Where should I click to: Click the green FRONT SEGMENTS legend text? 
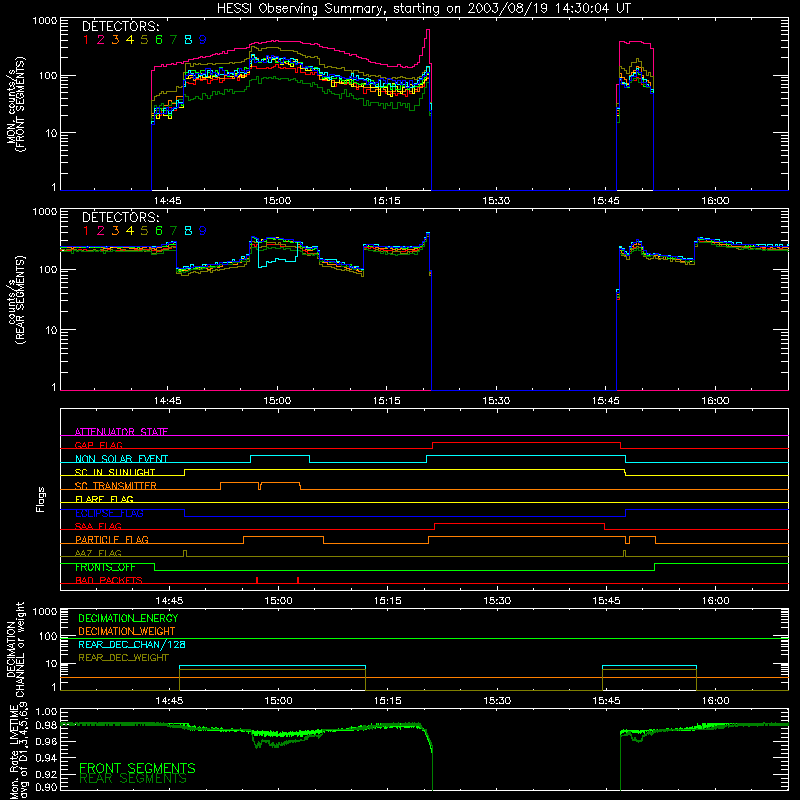coord(137,768)
